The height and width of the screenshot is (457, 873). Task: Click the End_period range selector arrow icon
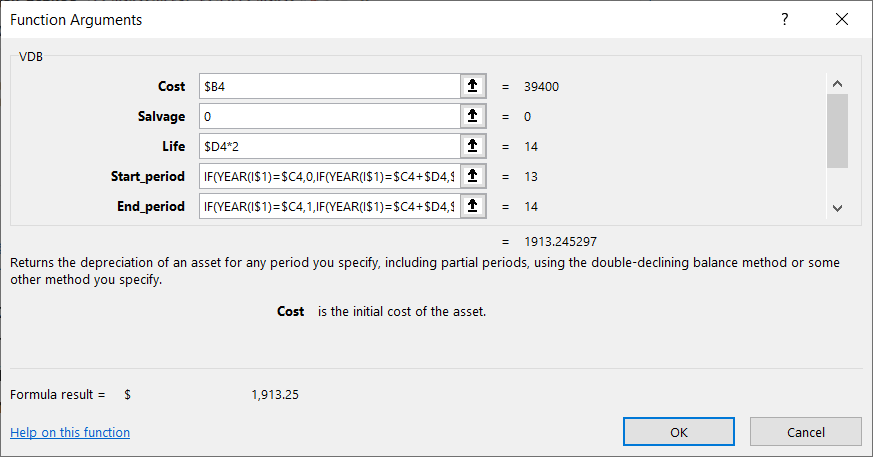473,207
